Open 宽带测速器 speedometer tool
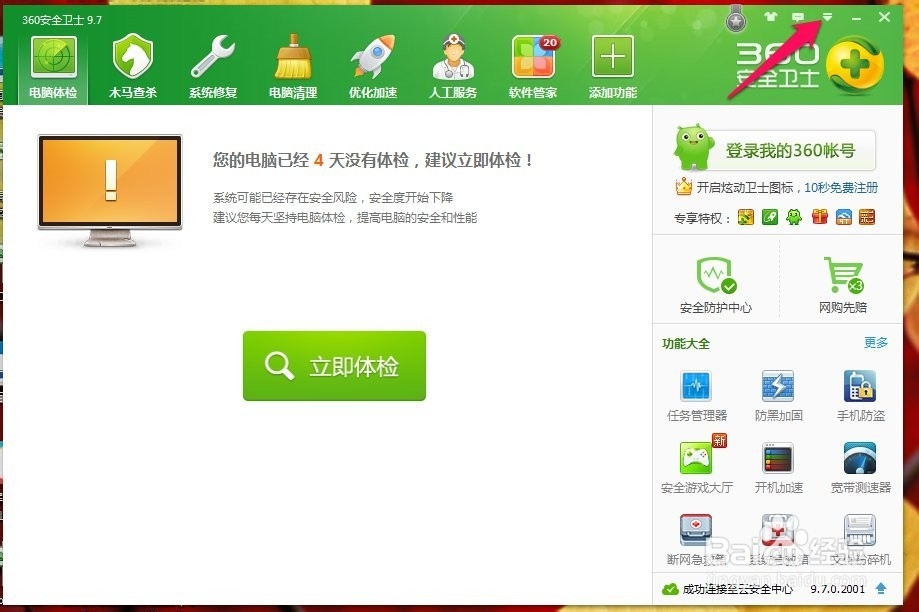 click(x=860, y=467)
